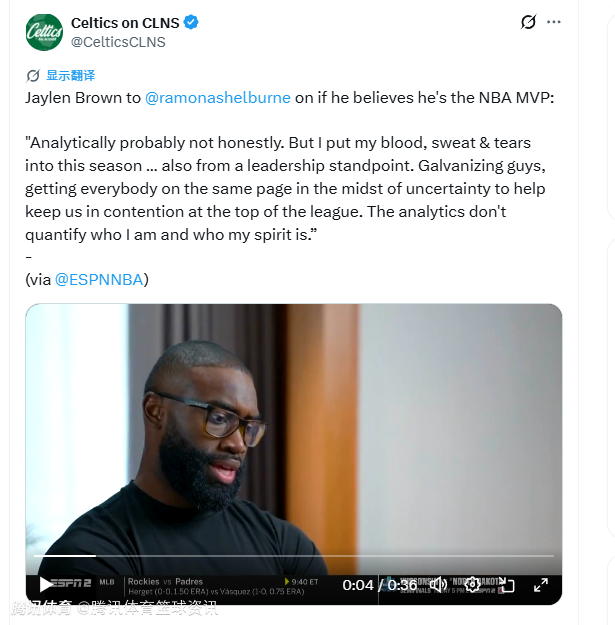
Task: Click the translate icon beside 显示翻译
Action: (x=33, y=76)
